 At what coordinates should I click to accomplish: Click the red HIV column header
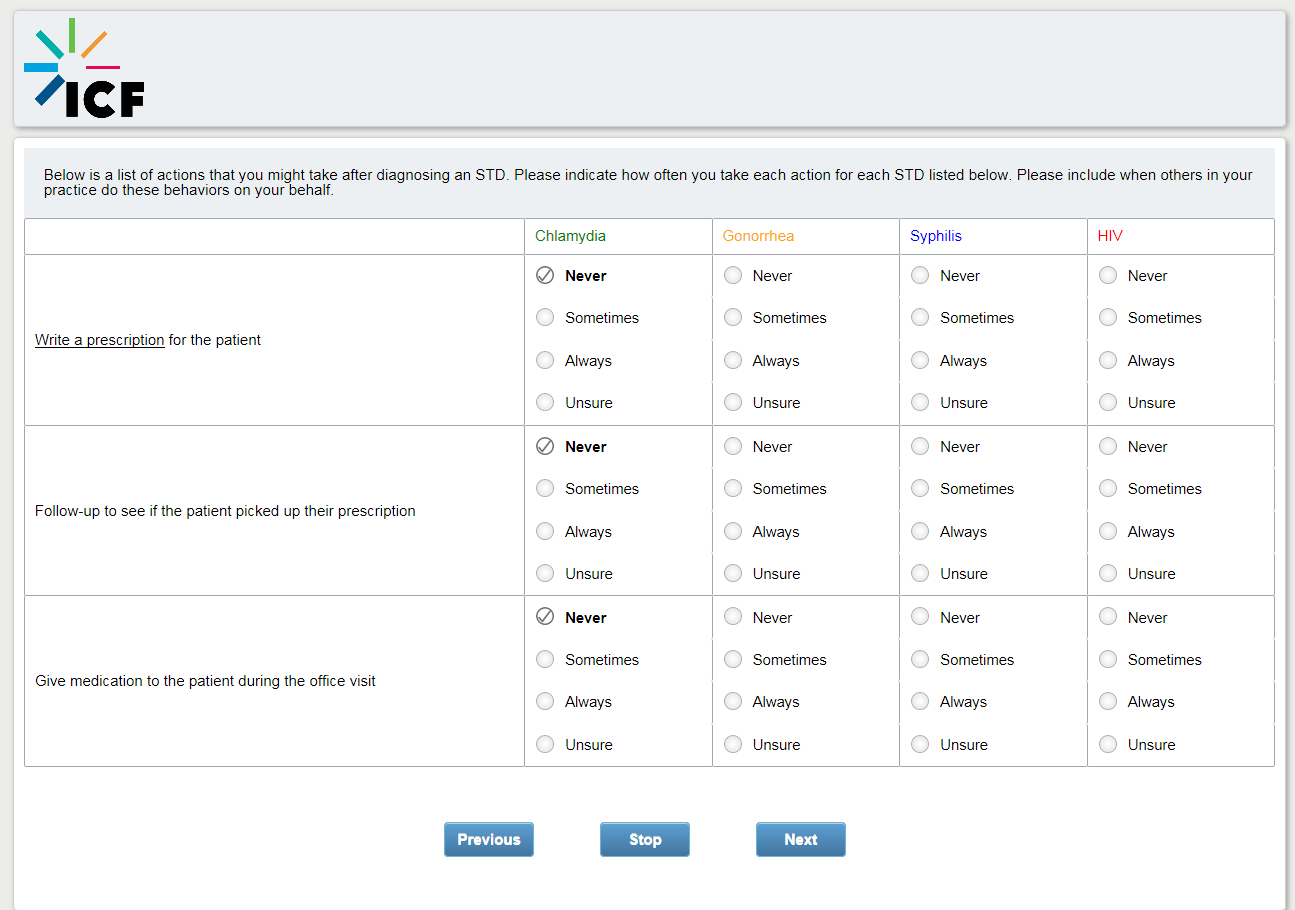[1110, 237]
